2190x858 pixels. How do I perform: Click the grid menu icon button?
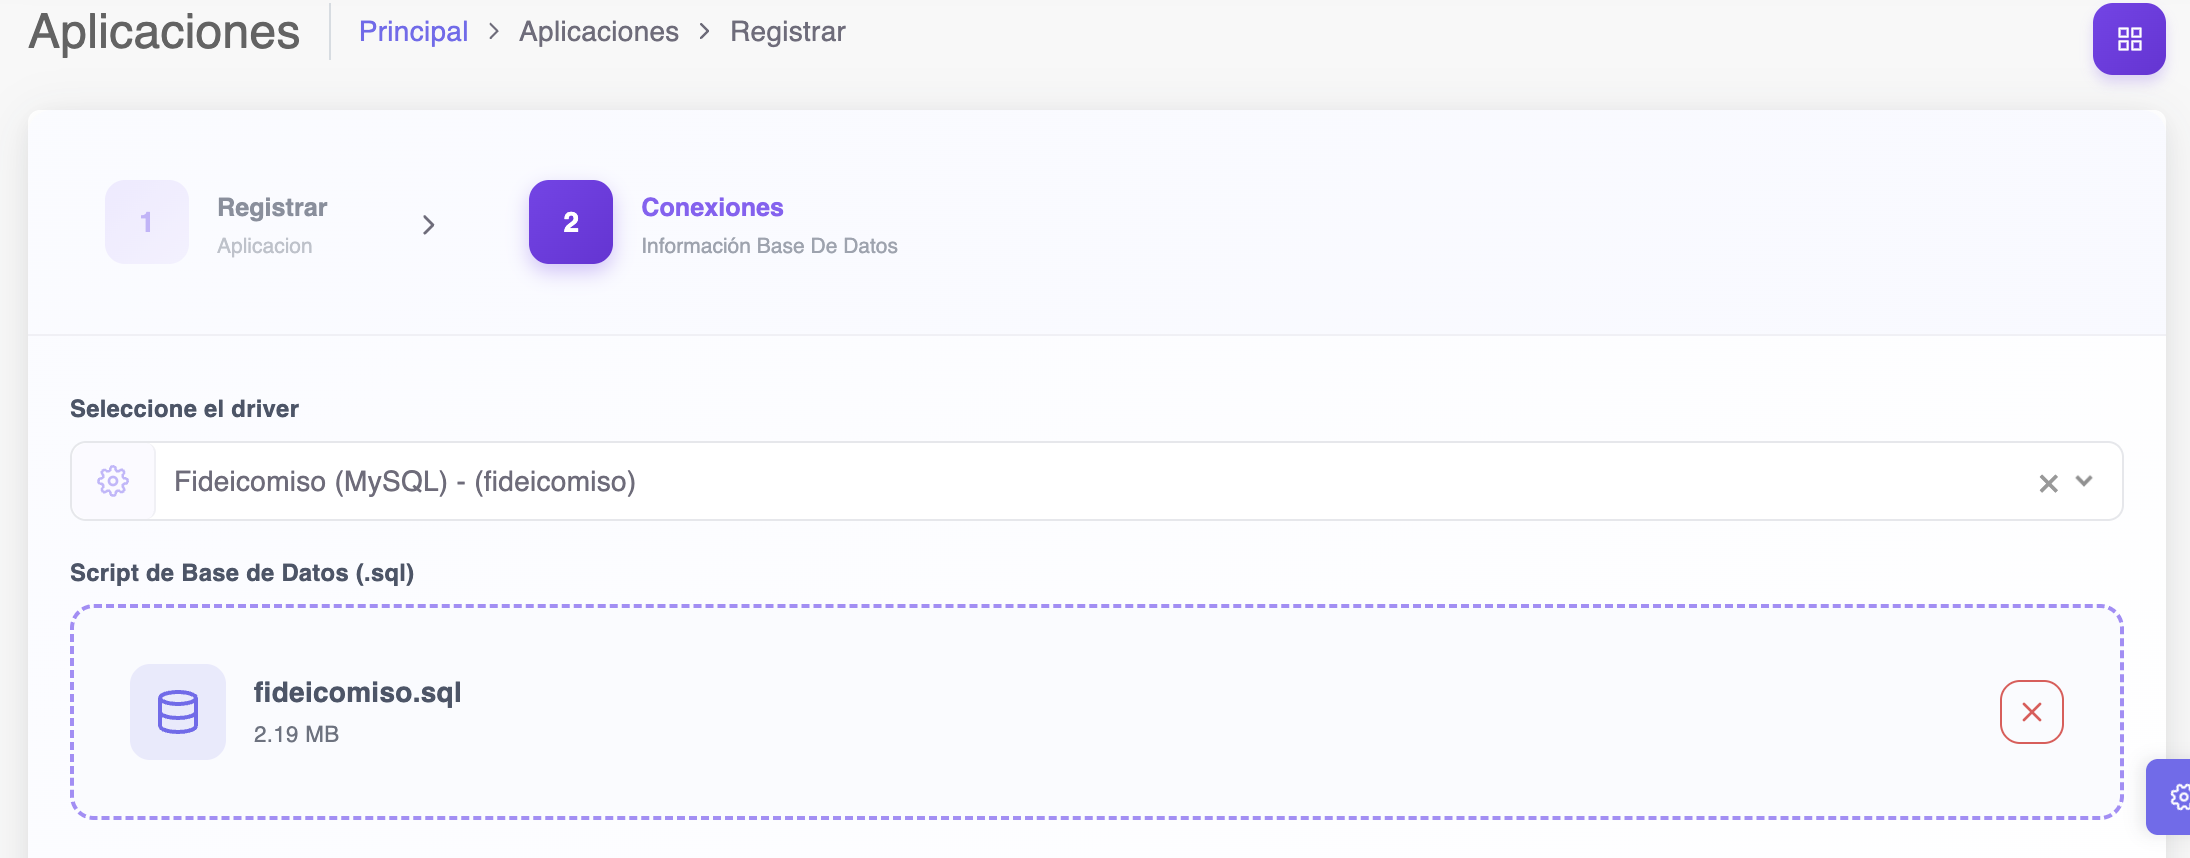(2128, 39)
